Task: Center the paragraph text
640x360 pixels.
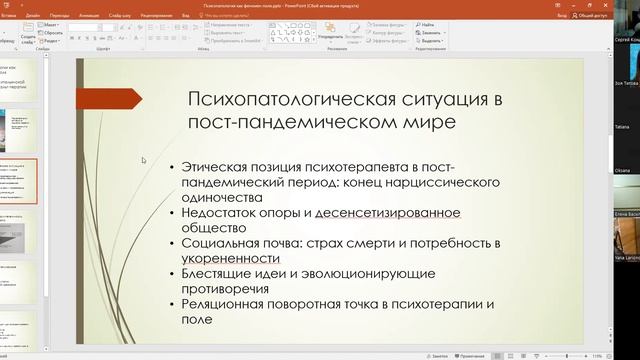Action: click(158, 38)
